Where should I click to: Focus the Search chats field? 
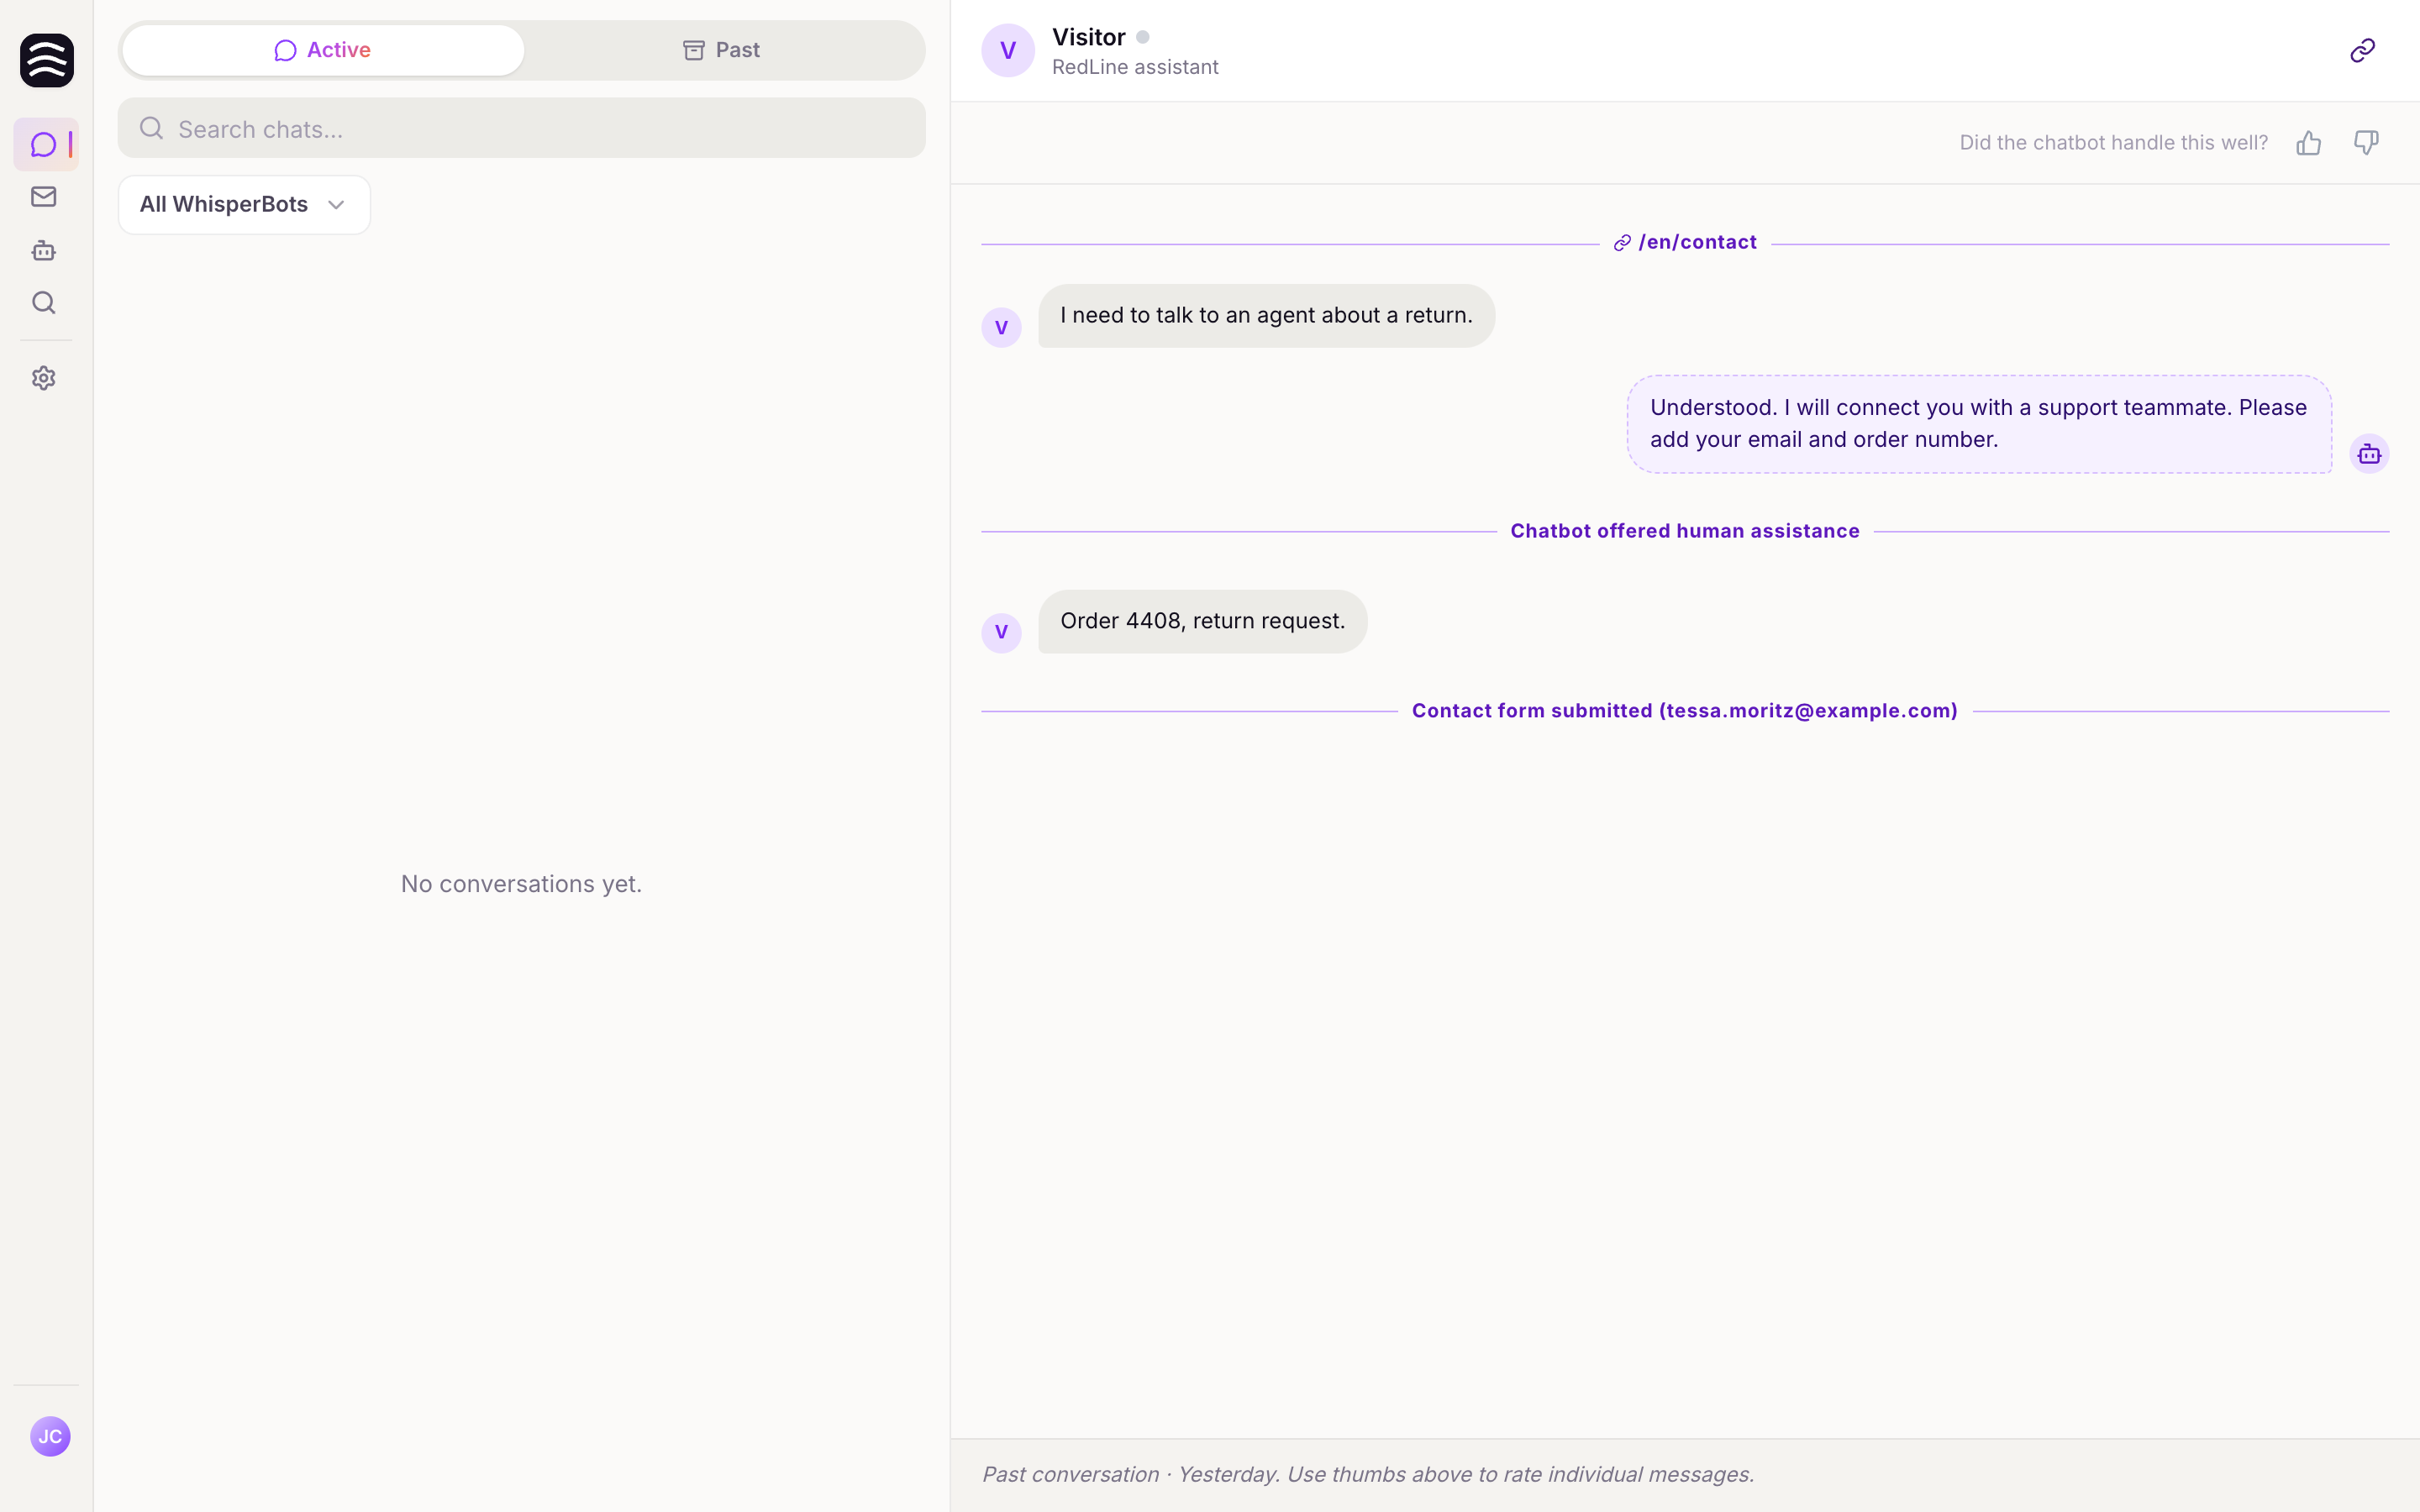(x=521, y=128)
